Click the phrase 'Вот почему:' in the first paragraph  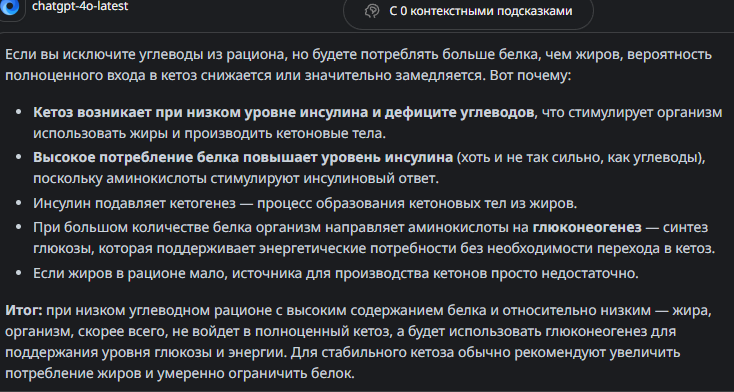[530, 76]
